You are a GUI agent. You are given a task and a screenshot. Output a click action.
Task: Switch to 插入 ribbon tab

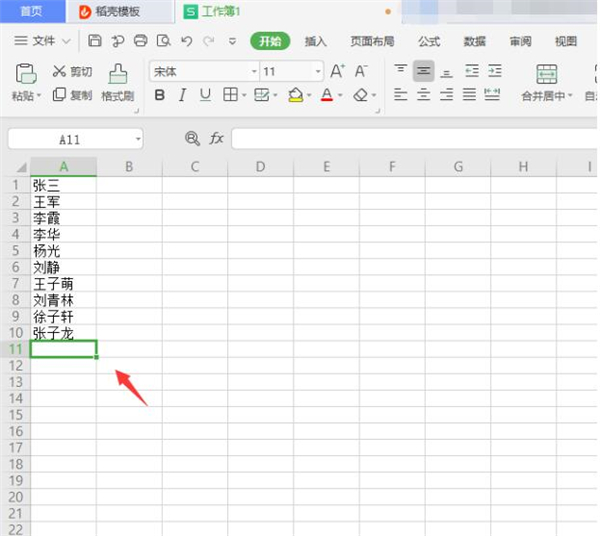(316, 41)
